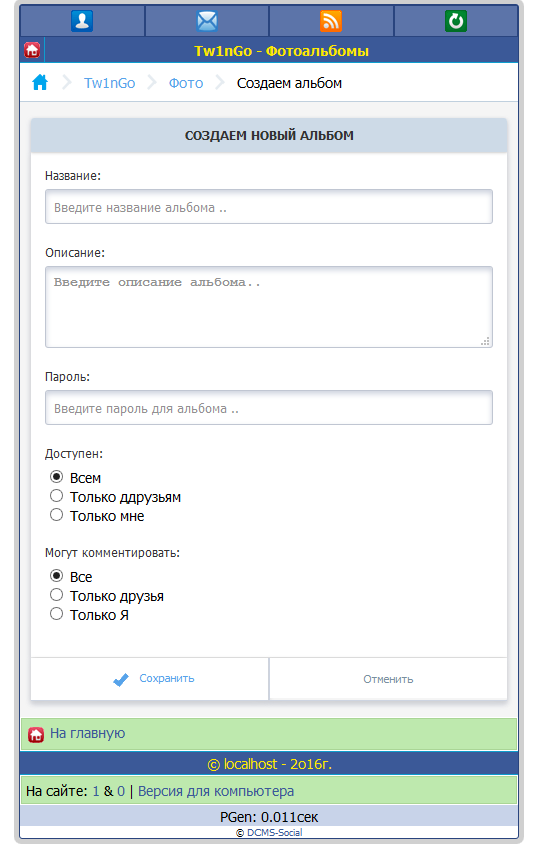Click the blue house breadcrumb icon
Viewport: 539px width, 845px height.
40,82
